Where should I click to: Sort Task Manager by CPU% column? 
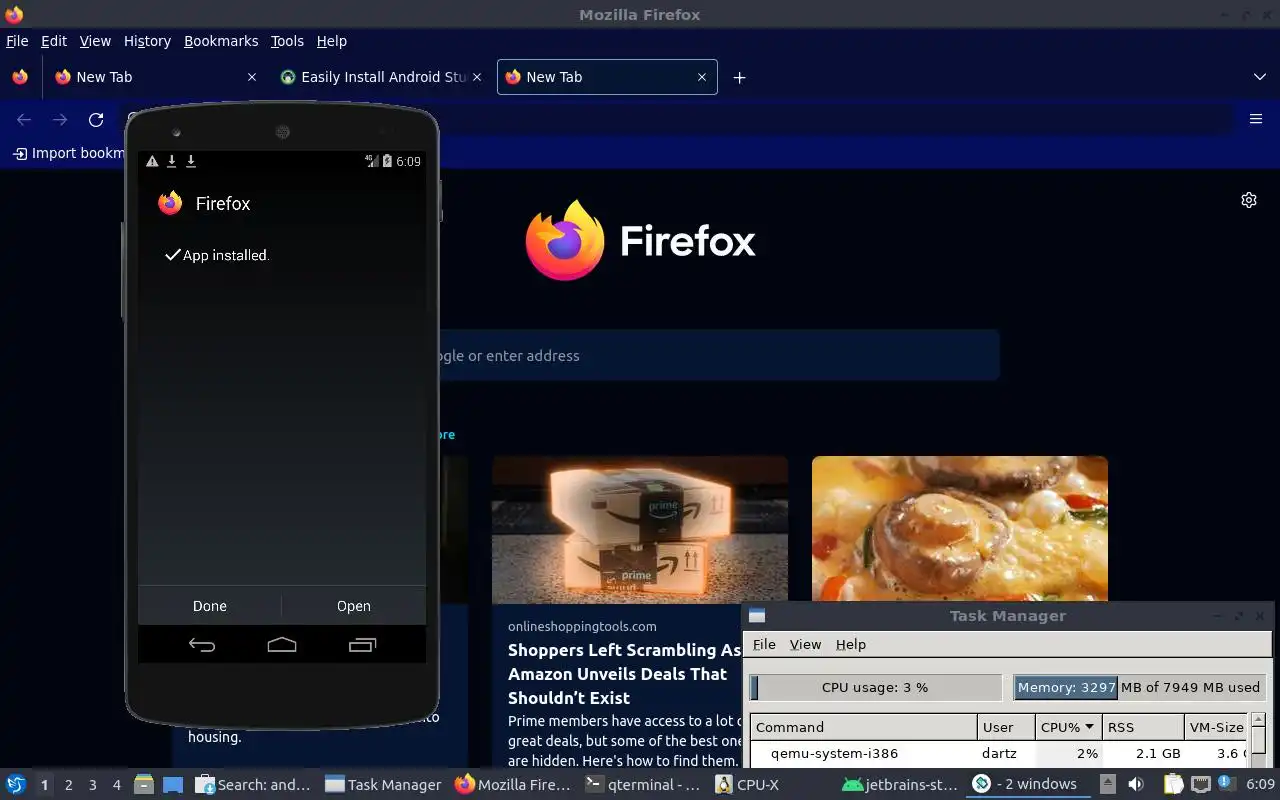[x=1068, y=727]
